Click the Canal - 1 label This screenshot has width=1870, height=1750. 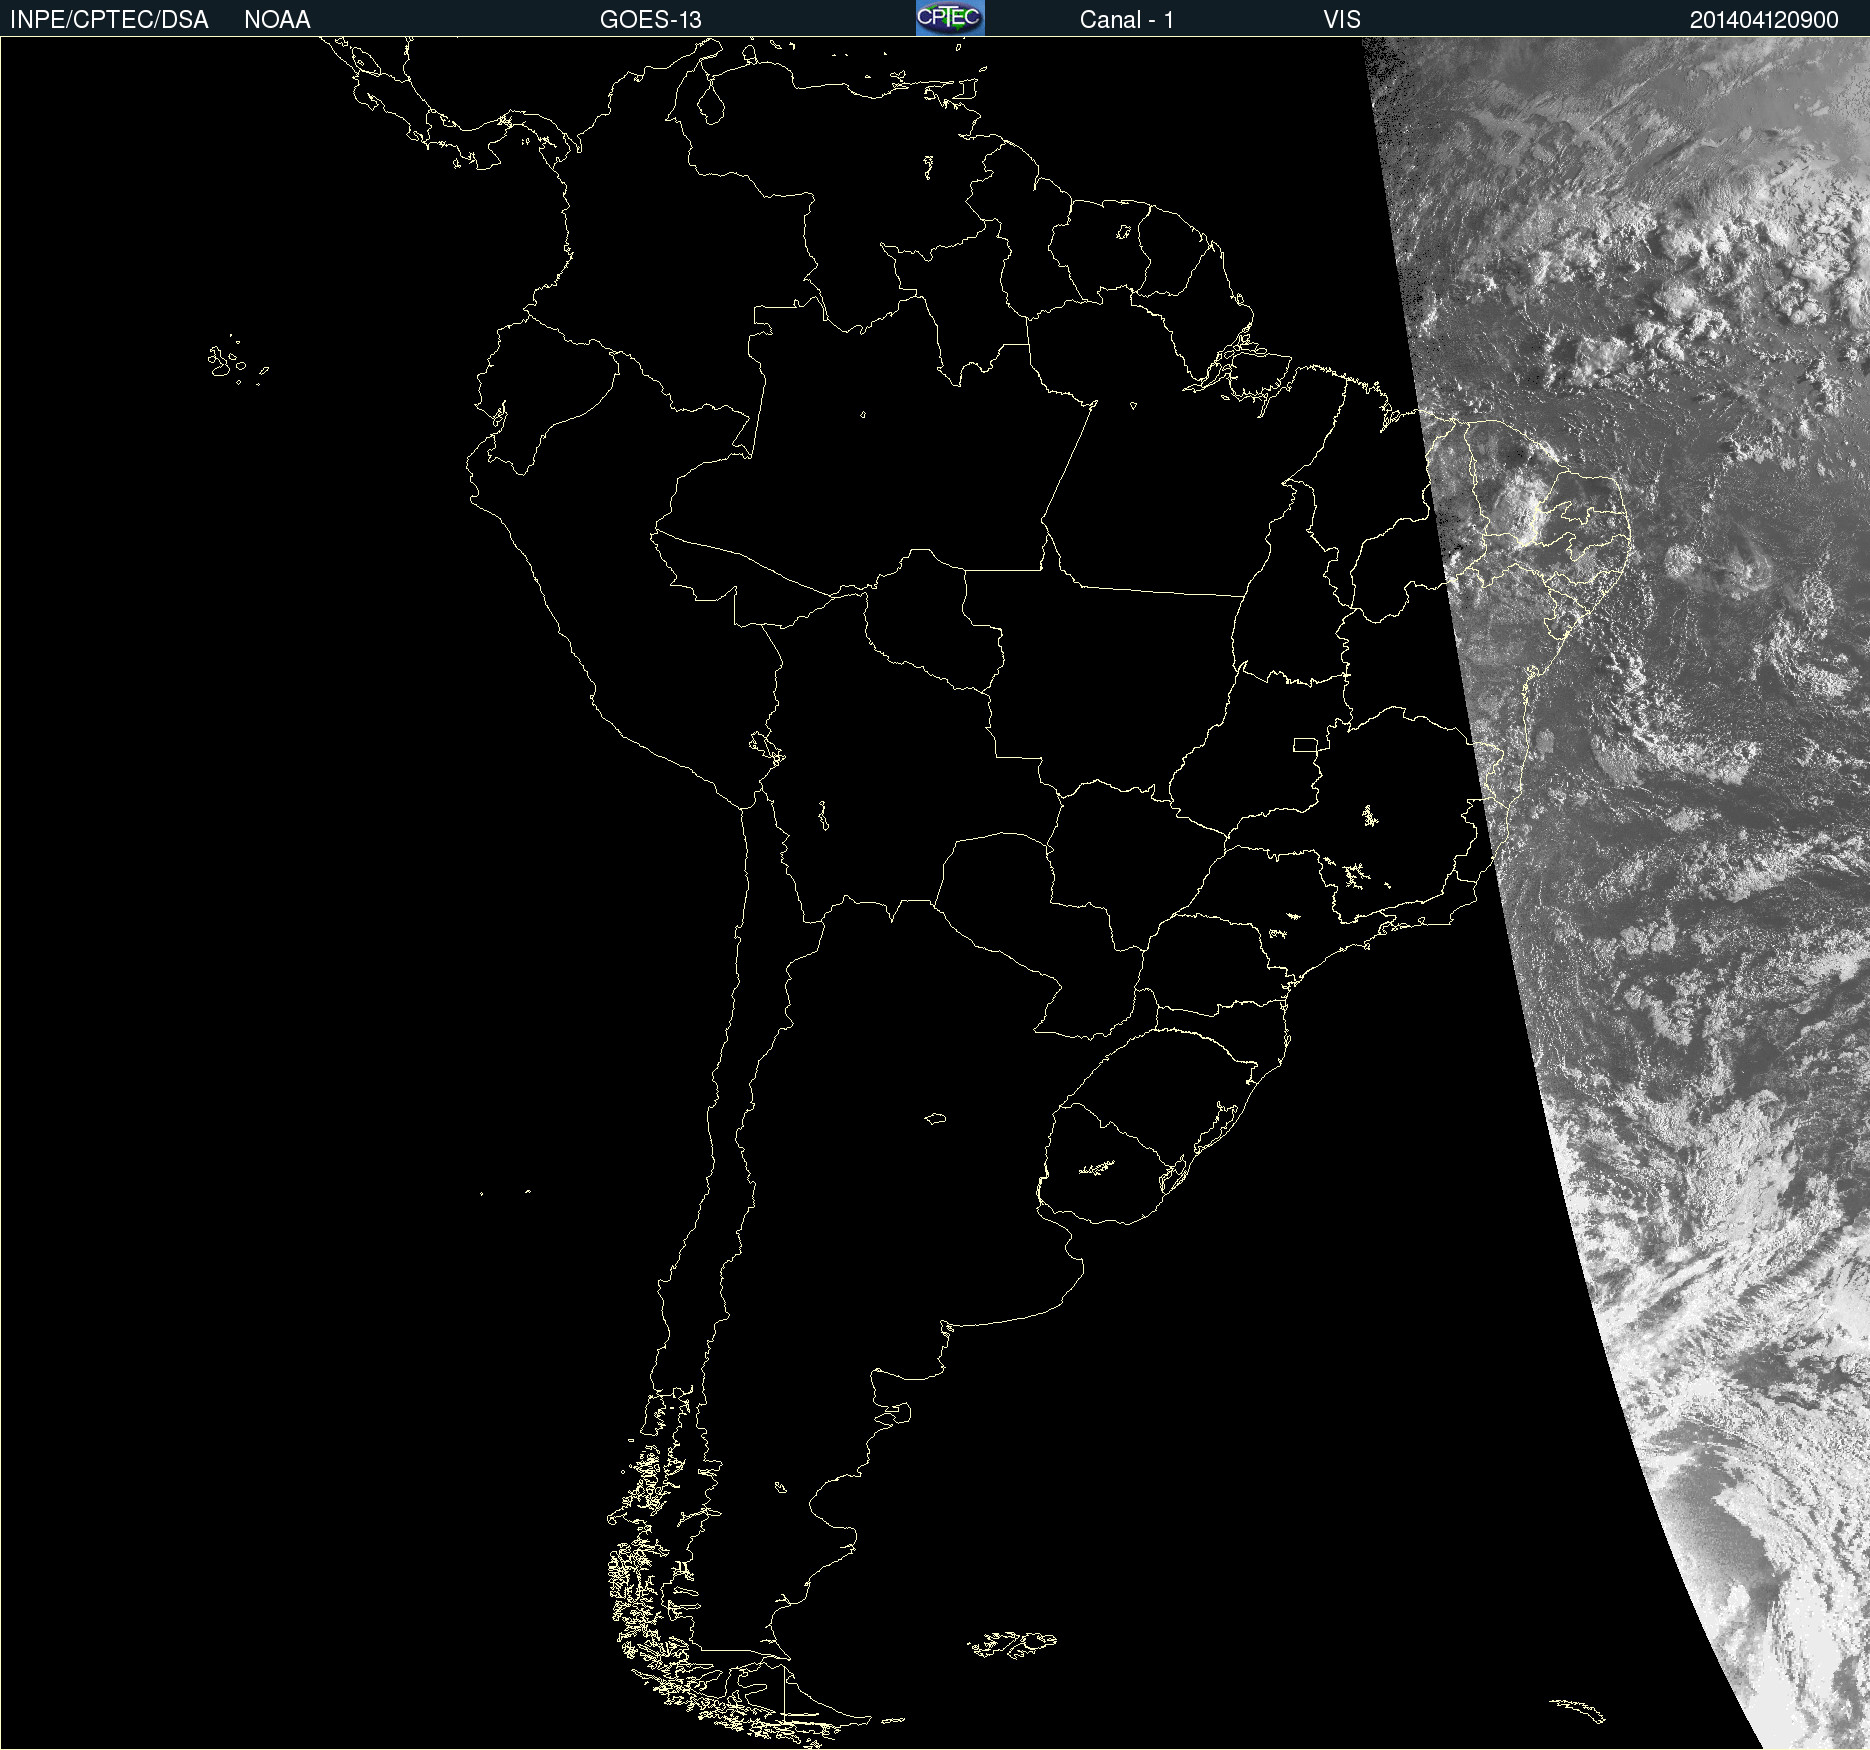[x=1126, y=20]
